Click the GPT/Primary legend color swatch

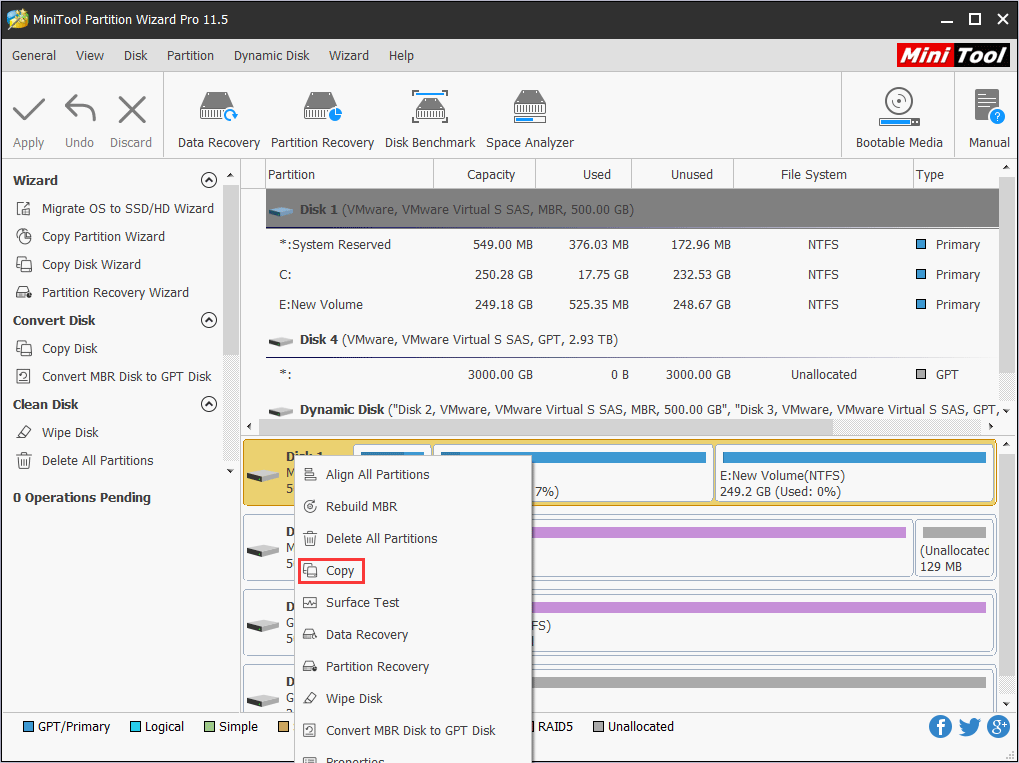(x=28, y=727)
